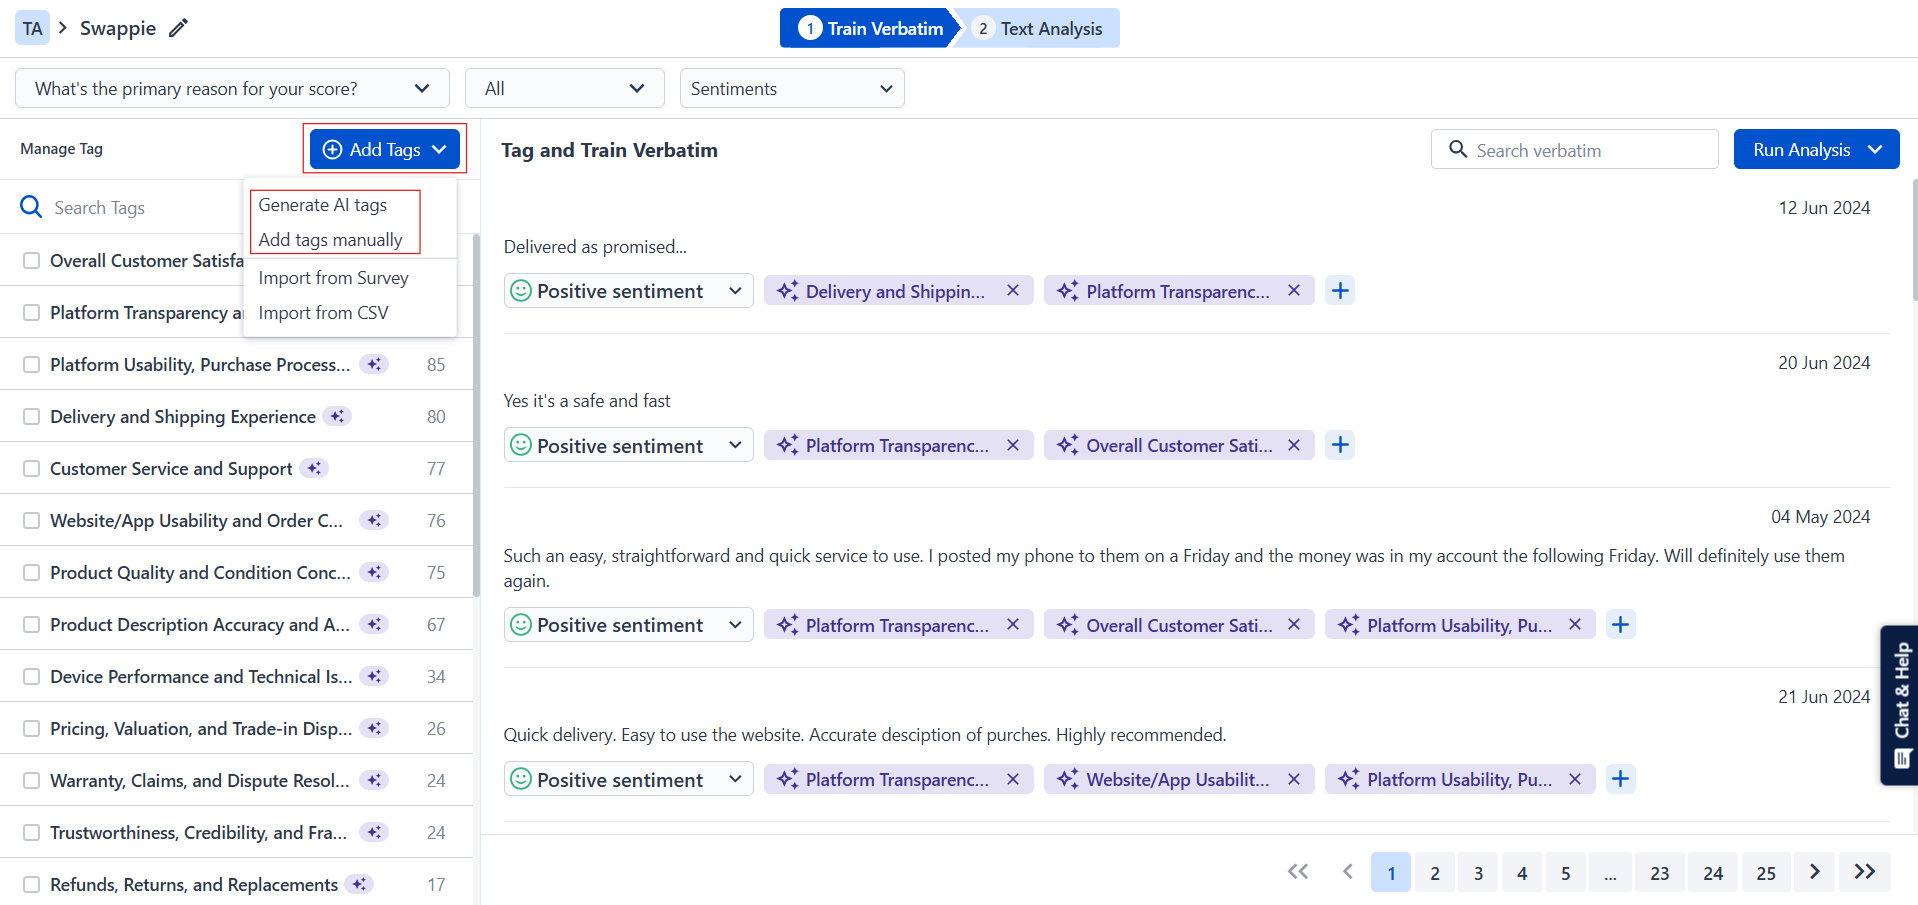Go to next page with right chevron
The height and width of the screenshot is (905, 1918).
pyautogui.click(x=1814, y=872)
